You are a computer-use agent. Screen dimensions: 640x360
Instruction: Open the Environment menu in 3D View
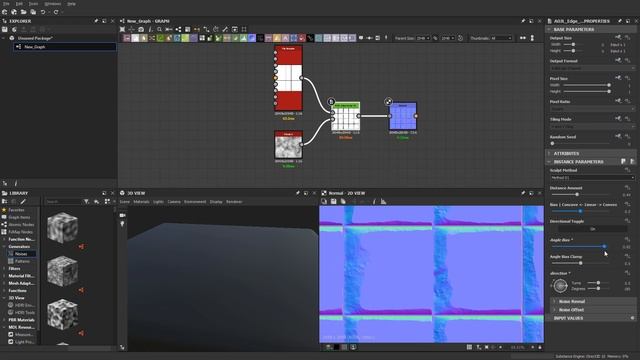click(x=195, y=202)
